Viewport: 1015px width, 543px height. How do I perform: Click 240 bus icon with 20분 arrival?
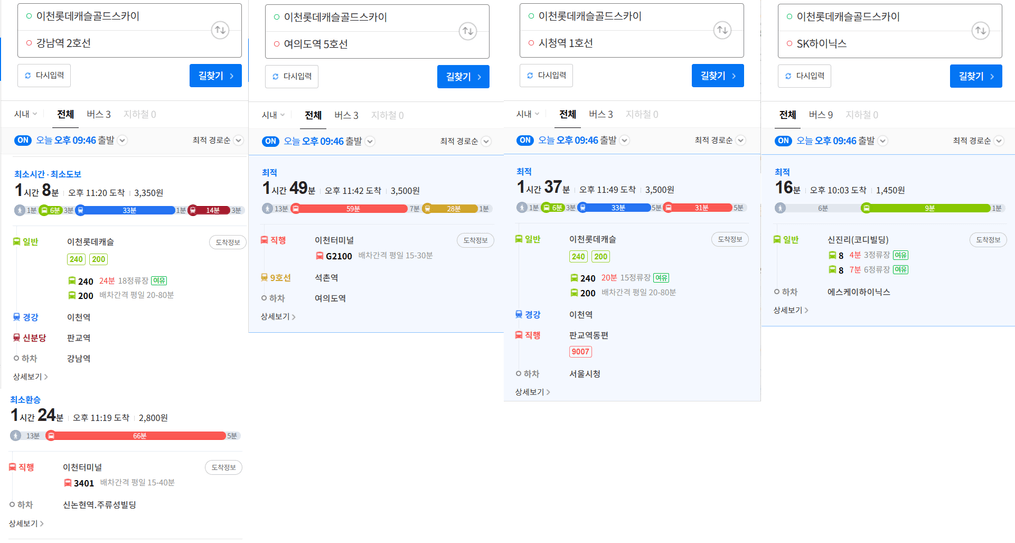click(574, 278)
